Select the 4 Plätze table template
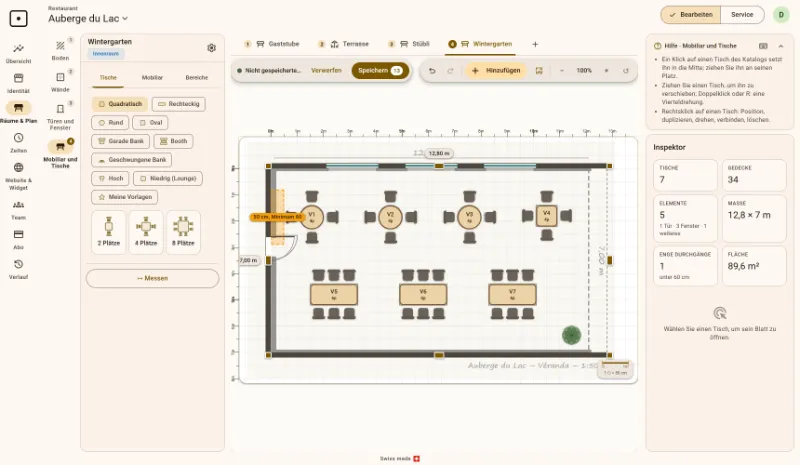800x465 pixels. point(146,232)
